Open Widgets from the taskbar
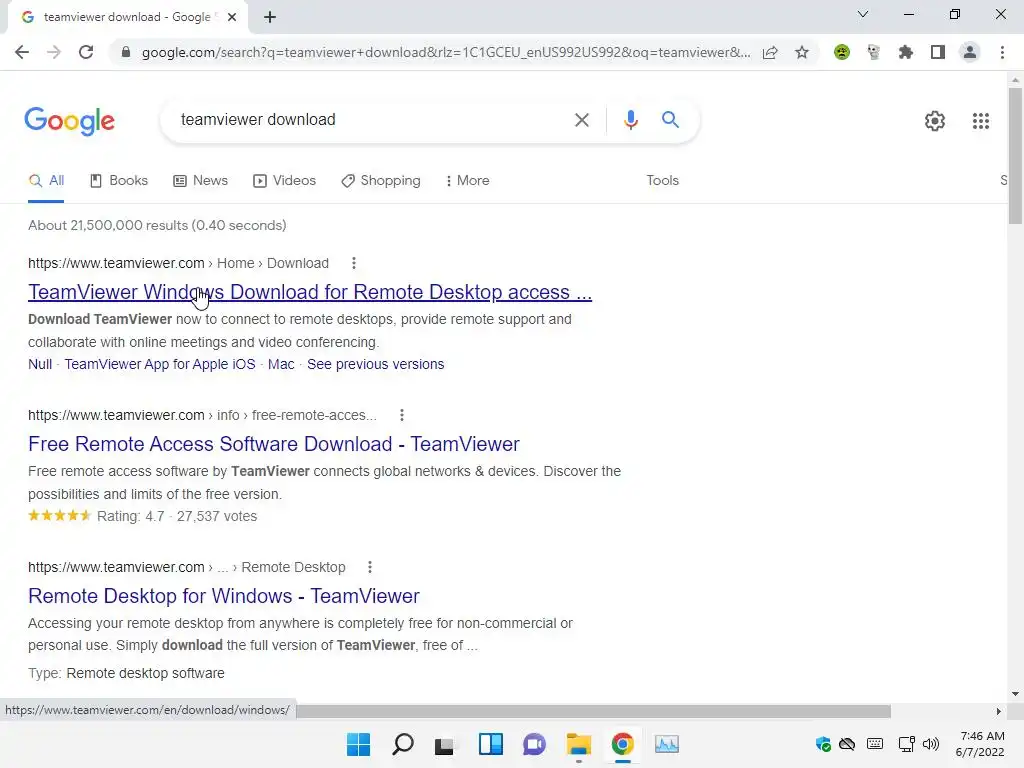The image size is (1024, 768). [x=490, y=744]
